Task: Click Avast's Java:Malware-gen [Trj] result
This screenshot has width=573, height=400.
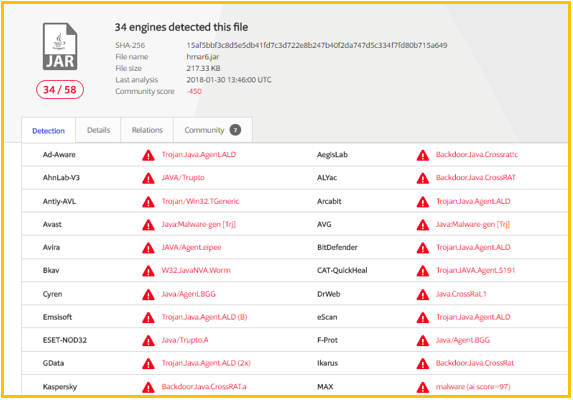Action: [199, 224]
